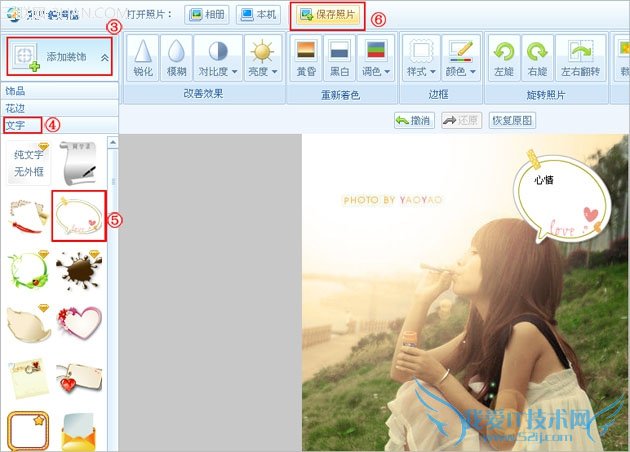Viewport: 630px width, 452px height.
Task: Open the 对比度 contrast dropdown
Action: coord(218,58)
